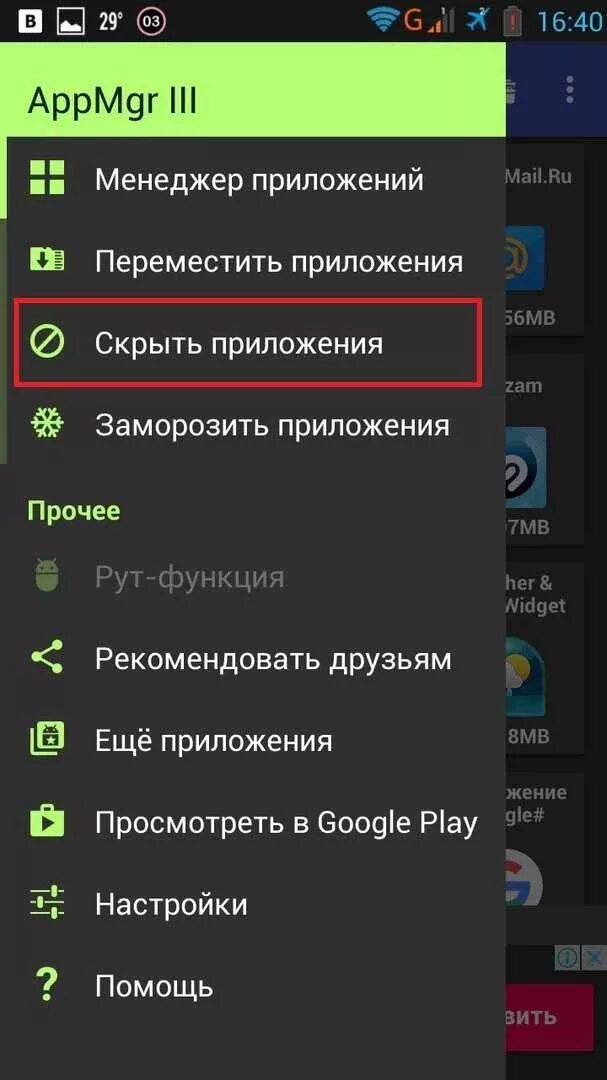
Task: Select Менеджер приложений menu item
Action: pos(253,178)
